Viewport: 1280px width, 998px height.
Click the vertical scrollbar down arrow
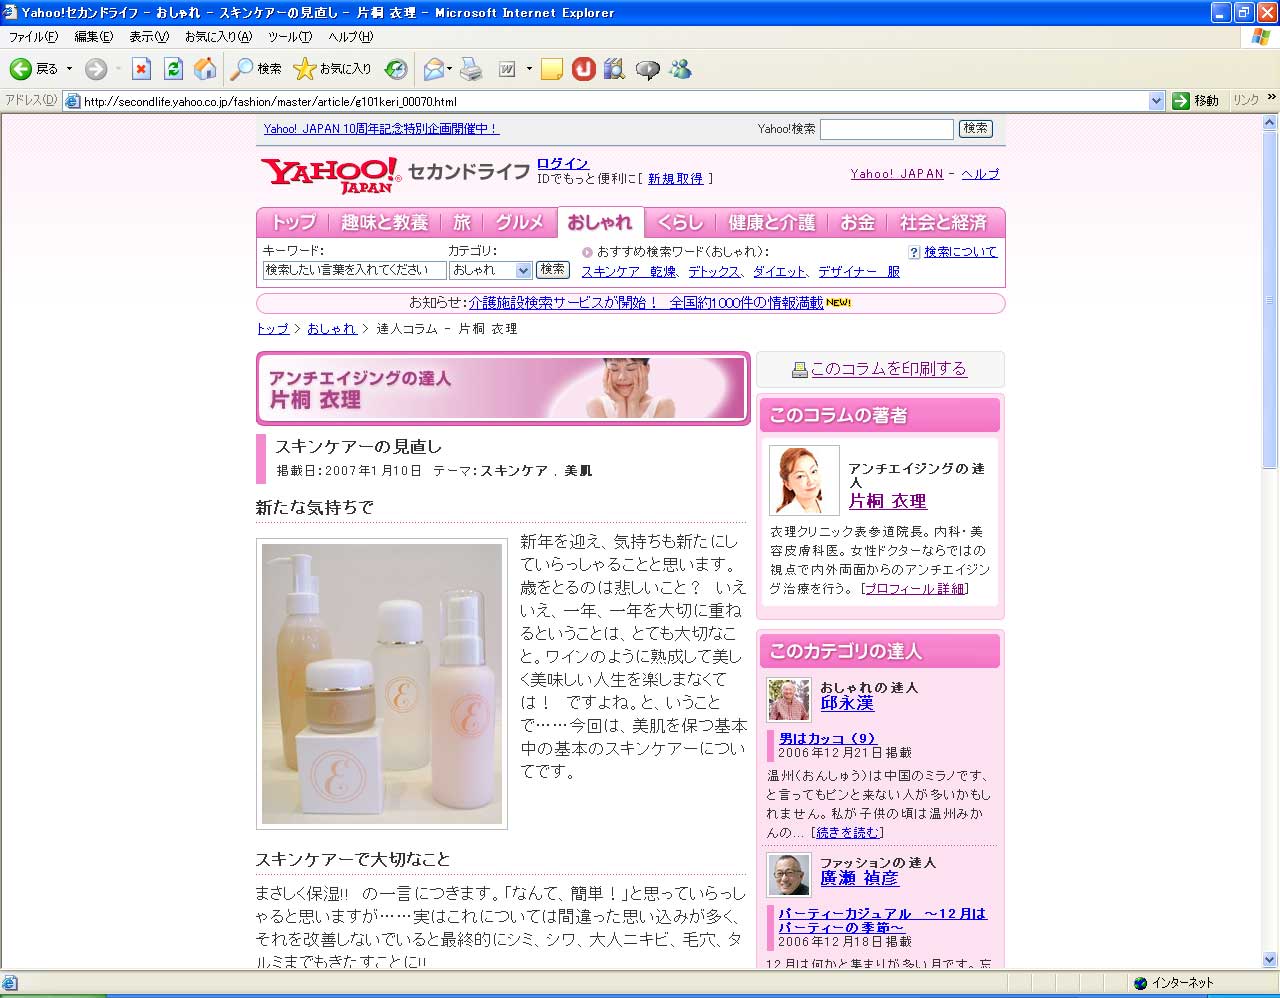coord(1270,960)
